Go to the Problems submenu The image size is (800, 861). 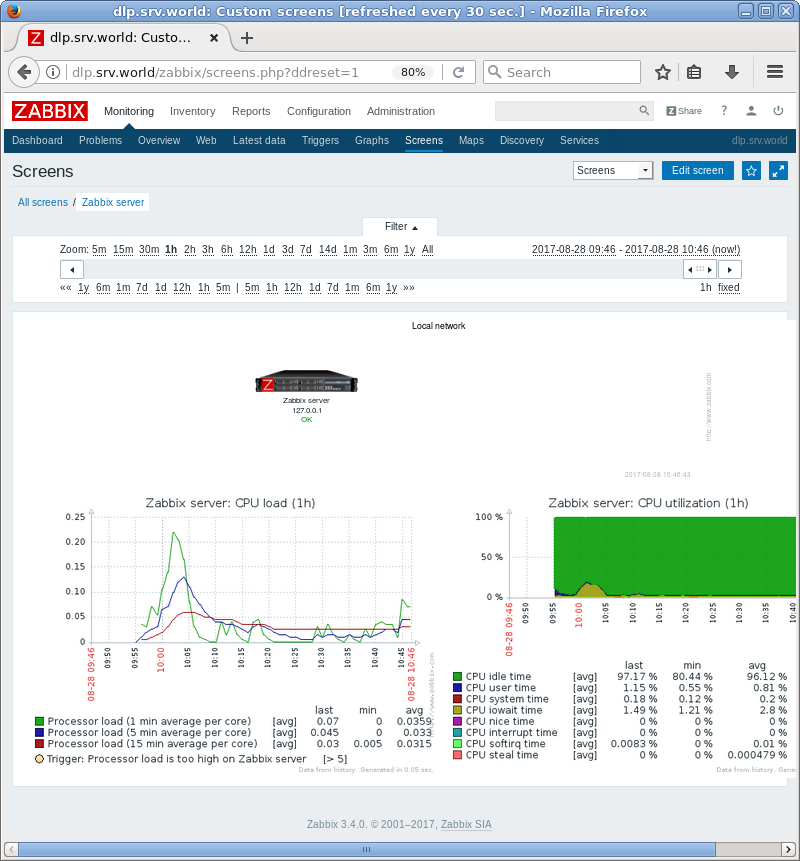pyautogui.click(x=100, y=141)
